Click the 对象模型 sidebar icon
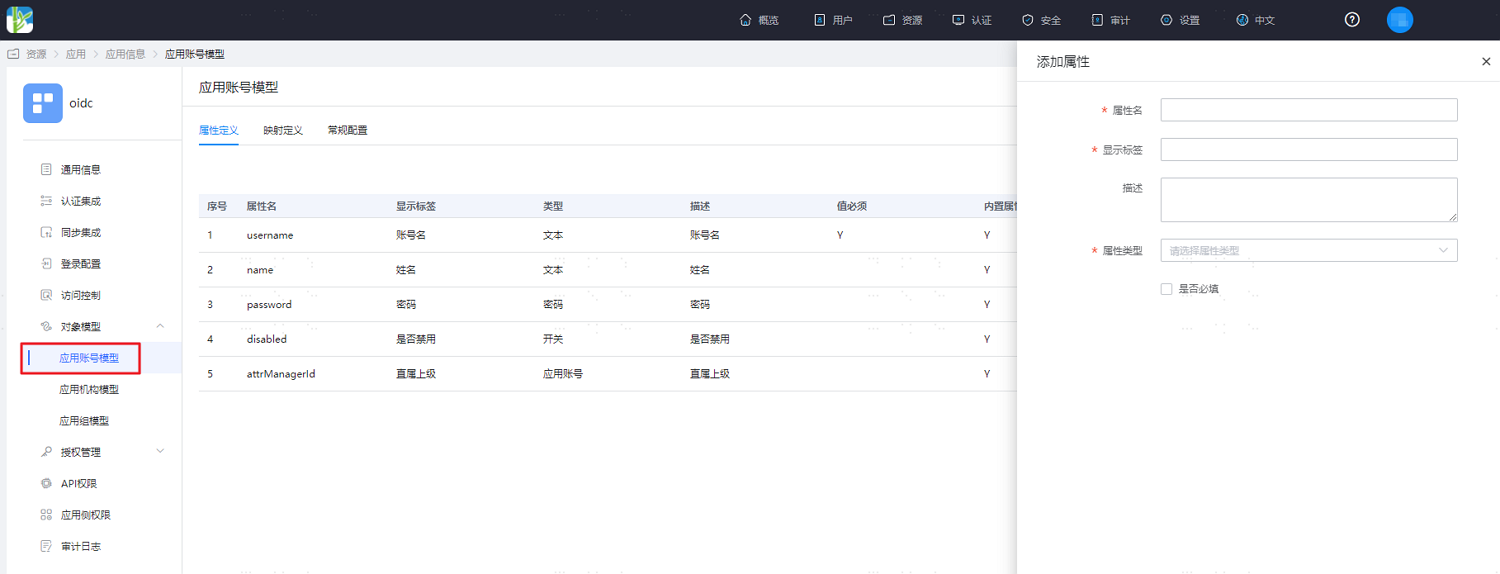1500x574 pixels. [46, 327]
